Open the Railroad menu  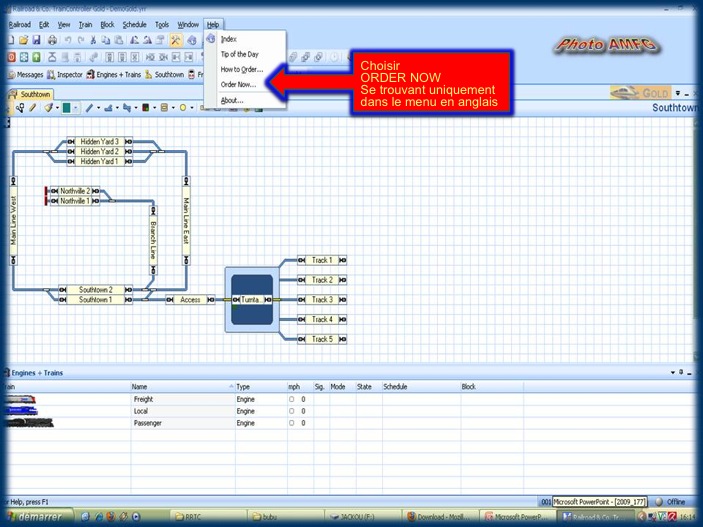pyautogui.click(x=20, y=25)
